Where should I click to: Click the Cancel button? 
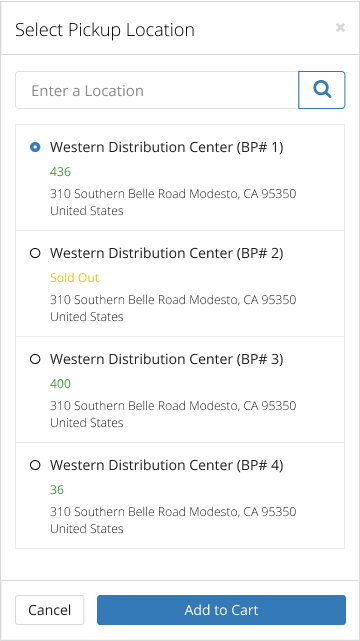pos(49,610)
